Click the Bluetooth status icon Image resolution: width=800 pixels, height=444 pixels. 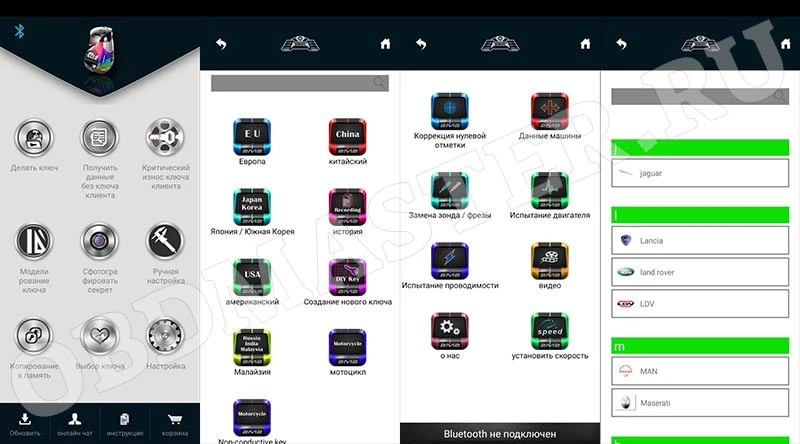click(19, 31)
